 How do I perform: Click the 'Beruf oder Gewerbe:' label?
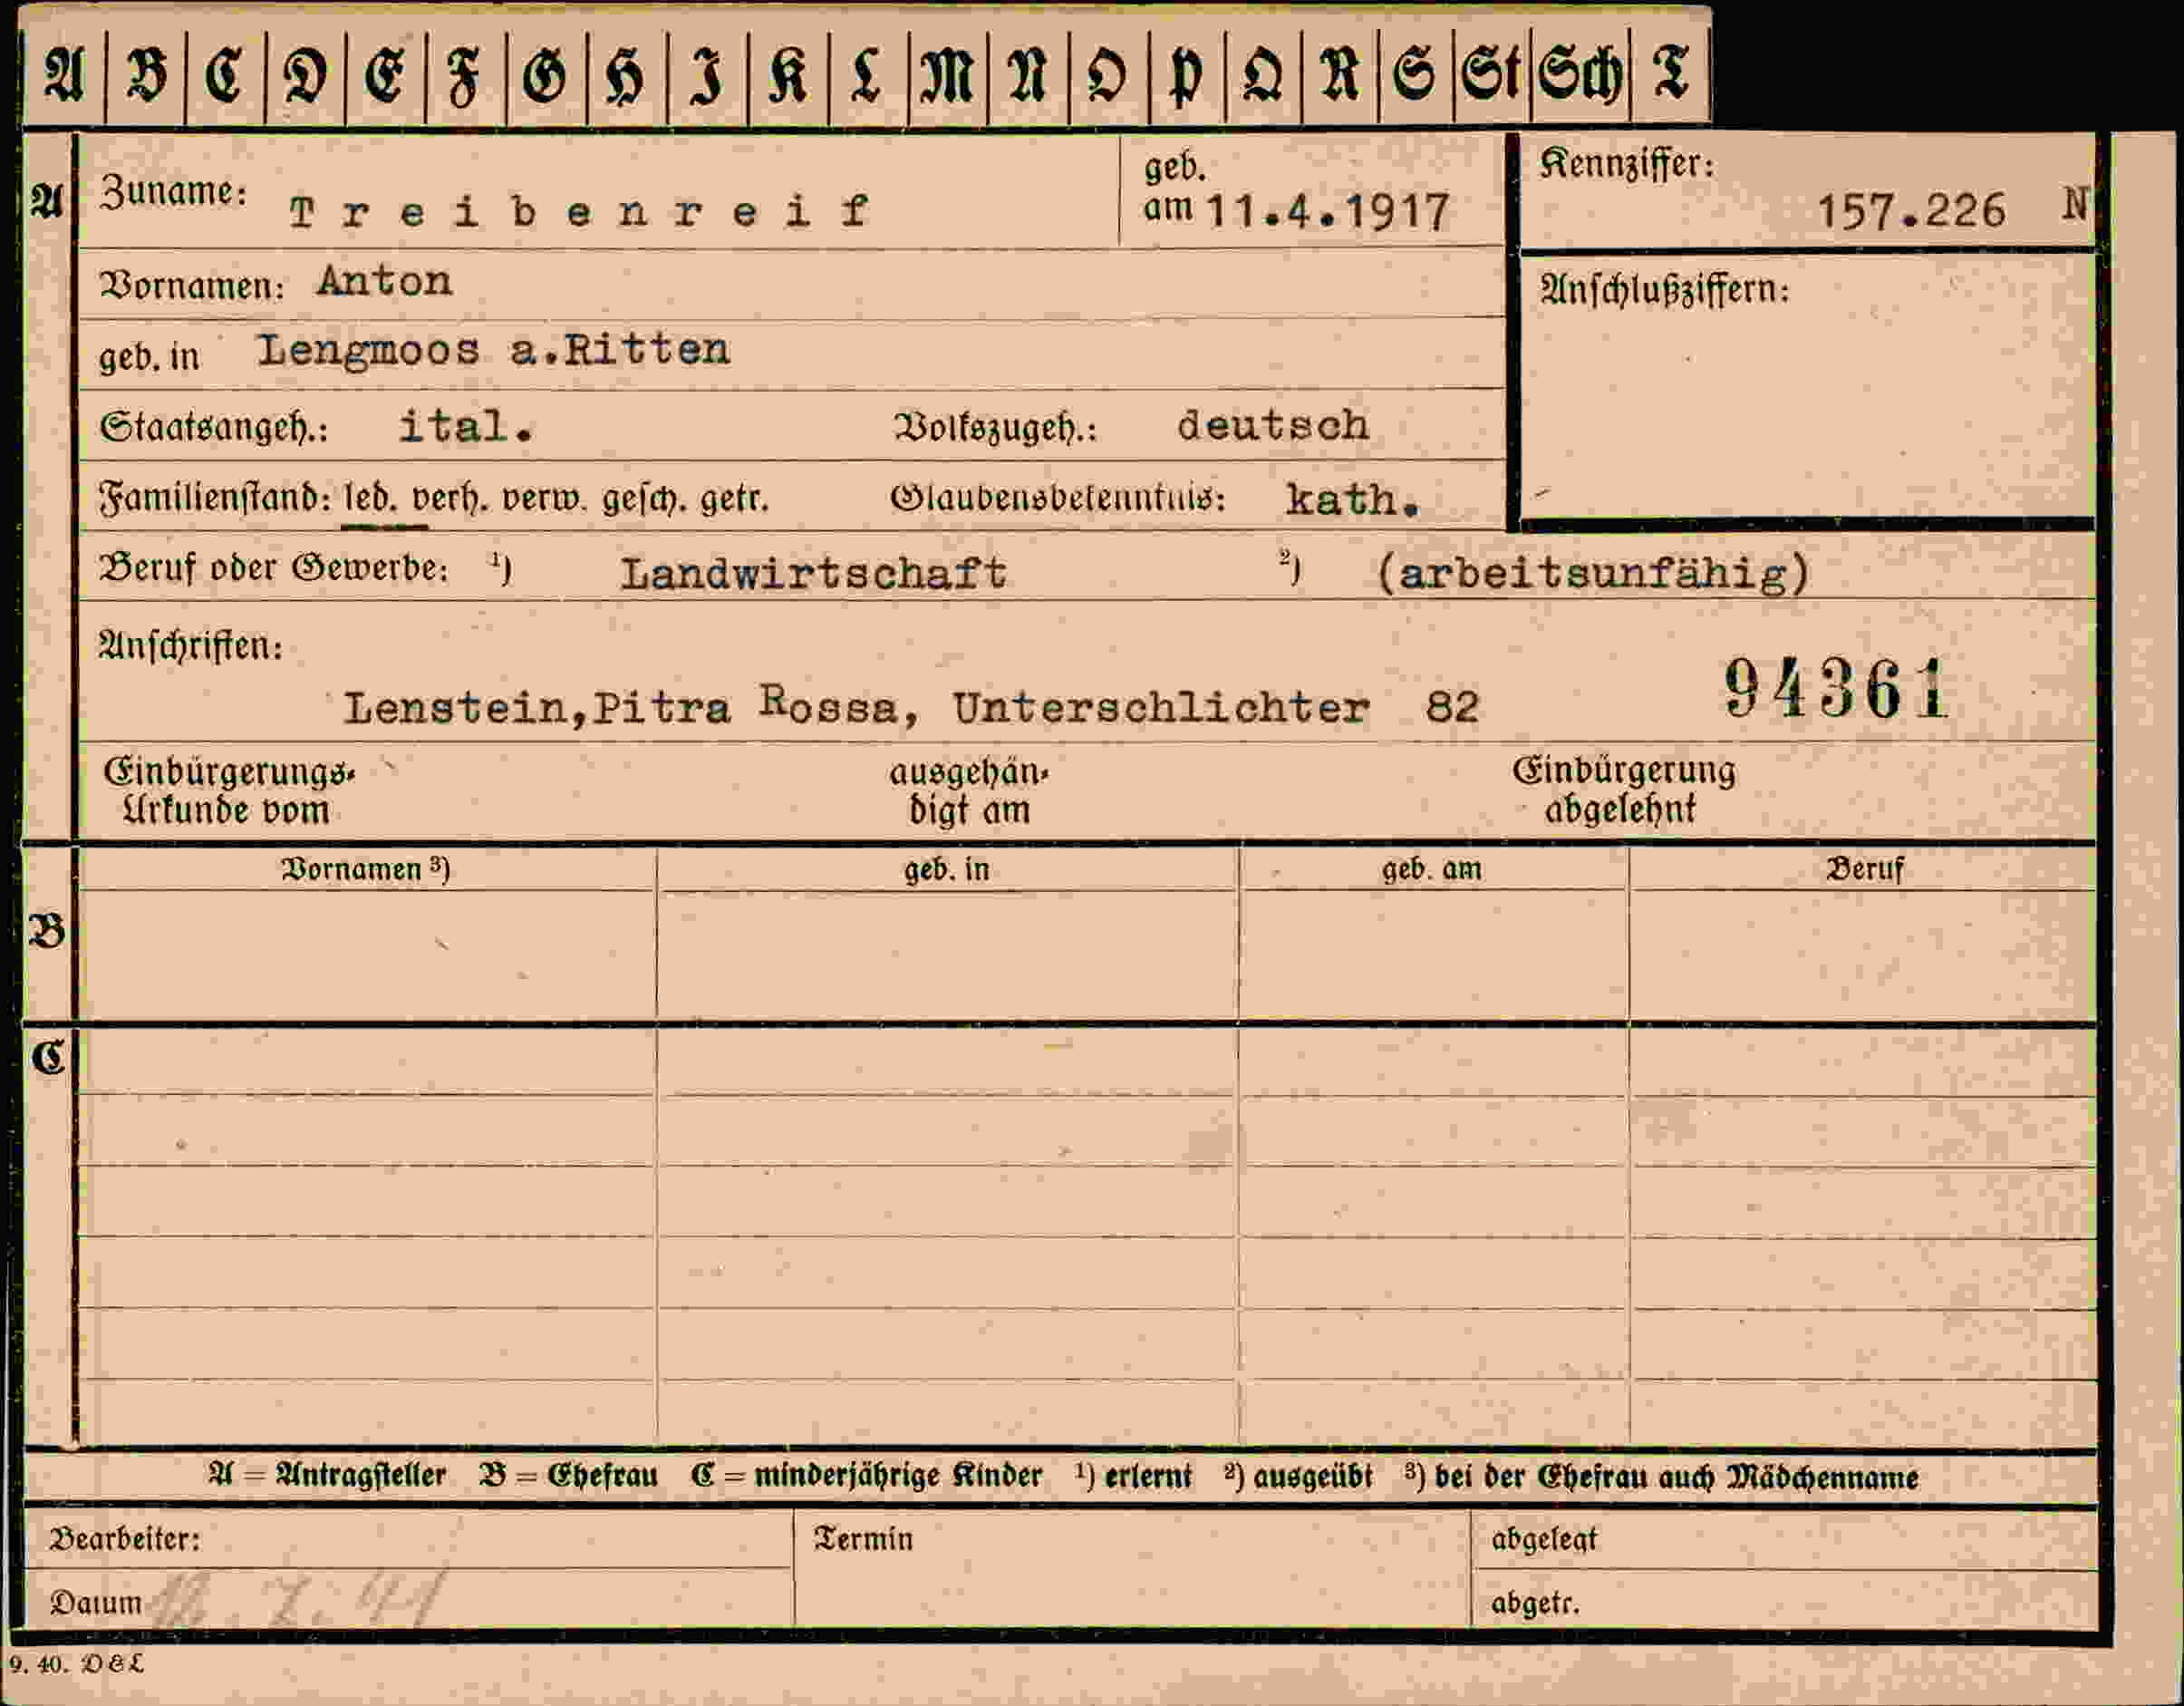[273, 568]
